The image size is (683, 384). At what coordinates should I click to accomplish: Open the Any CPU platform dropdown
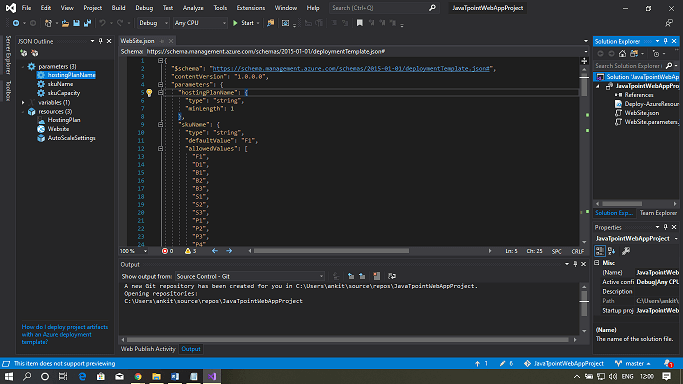point(200,23)
